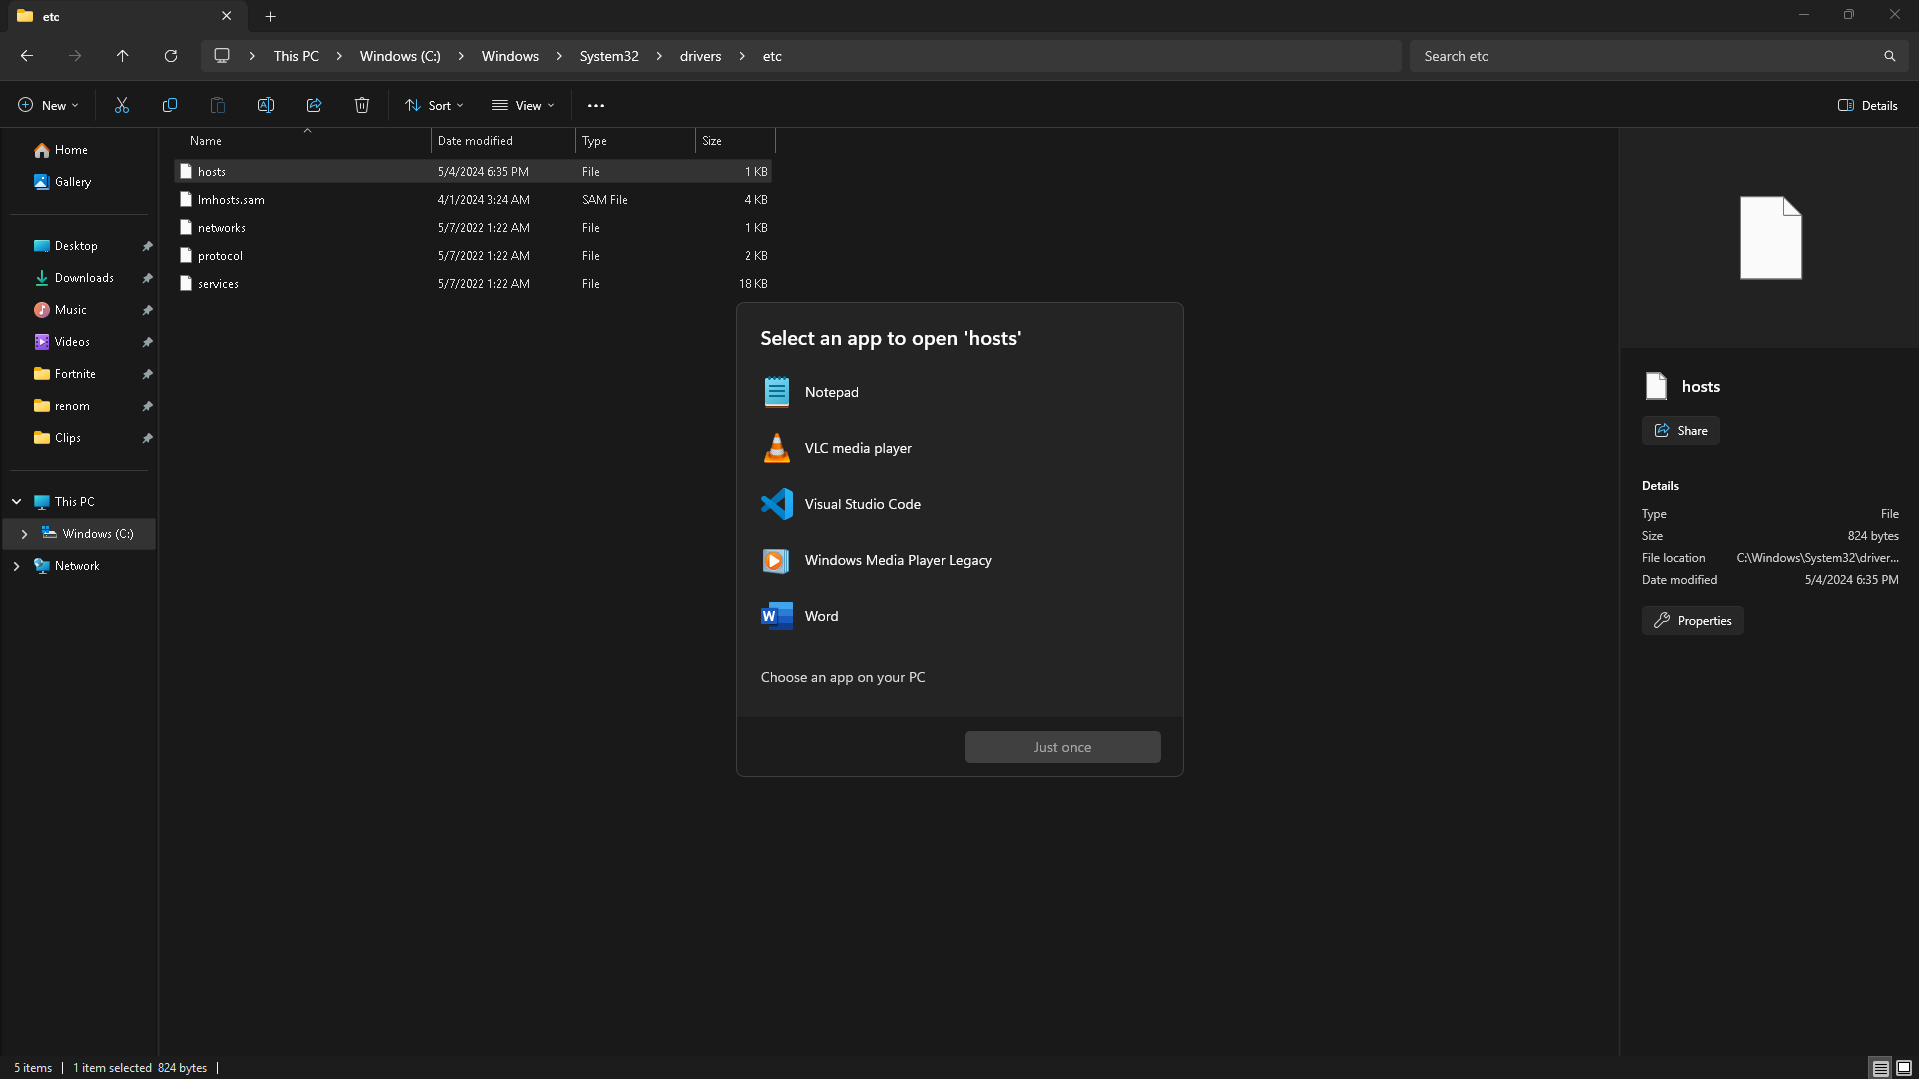
Task: Choose Word to open hosts
Action: [x=959, y=616]
